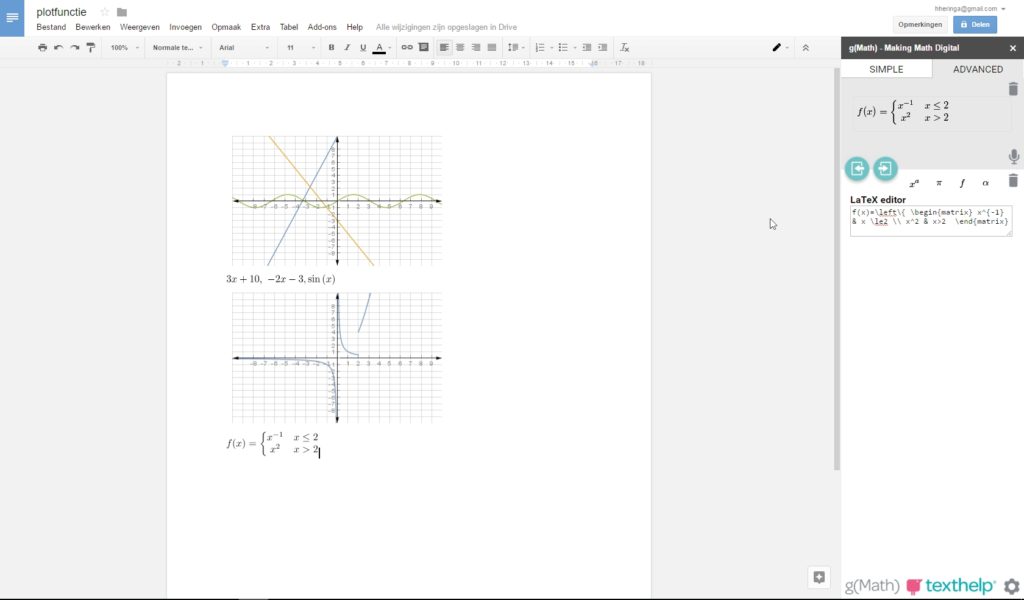Open Opmerkingen panel
The image size is (1024, 600).
[920, 24]
